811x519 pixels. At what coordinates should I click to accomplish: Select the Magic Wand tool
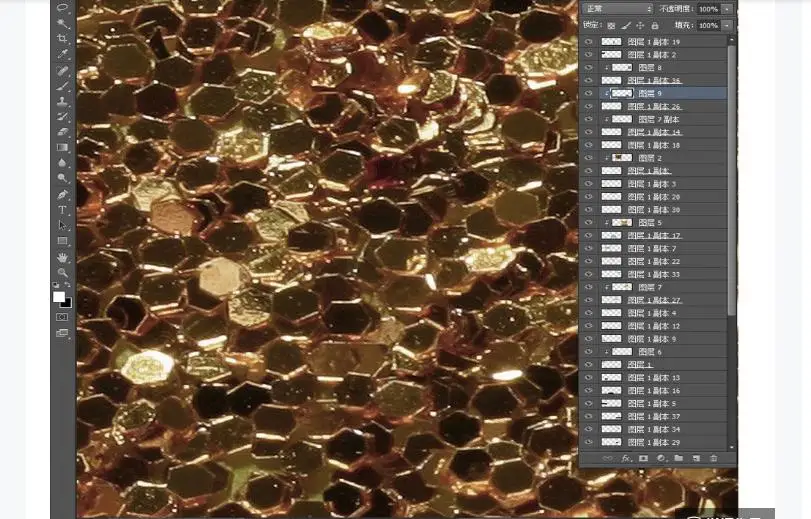click(62, 24)
